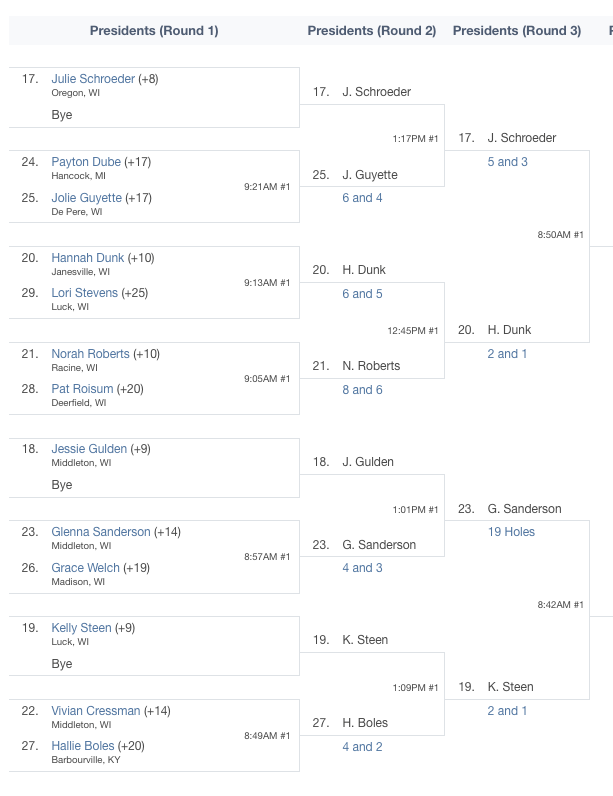This screenshot has height=796, width=613.
Task: Open Lori Stevens player link
Action: (x=84, y=293)
